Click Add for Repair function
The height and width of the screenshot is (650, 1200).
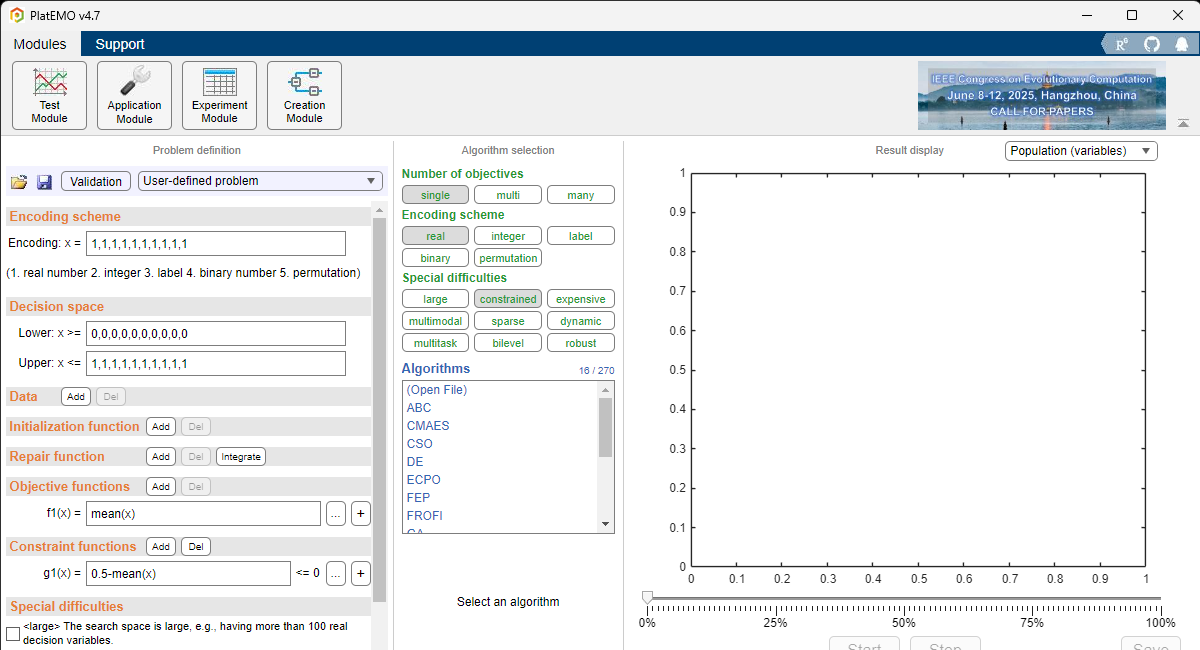(161, 457)
